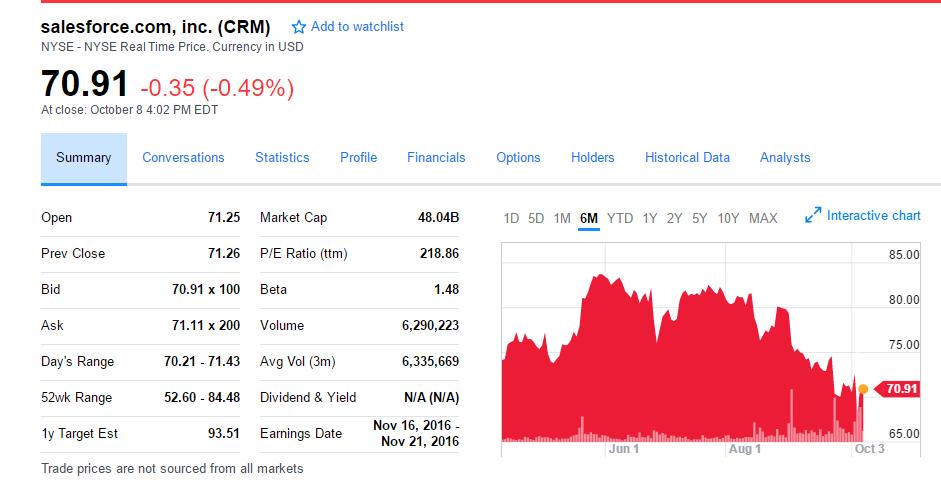Switch chart to 1Y range
Screen dimensions: 941x493
click(650, 218)
